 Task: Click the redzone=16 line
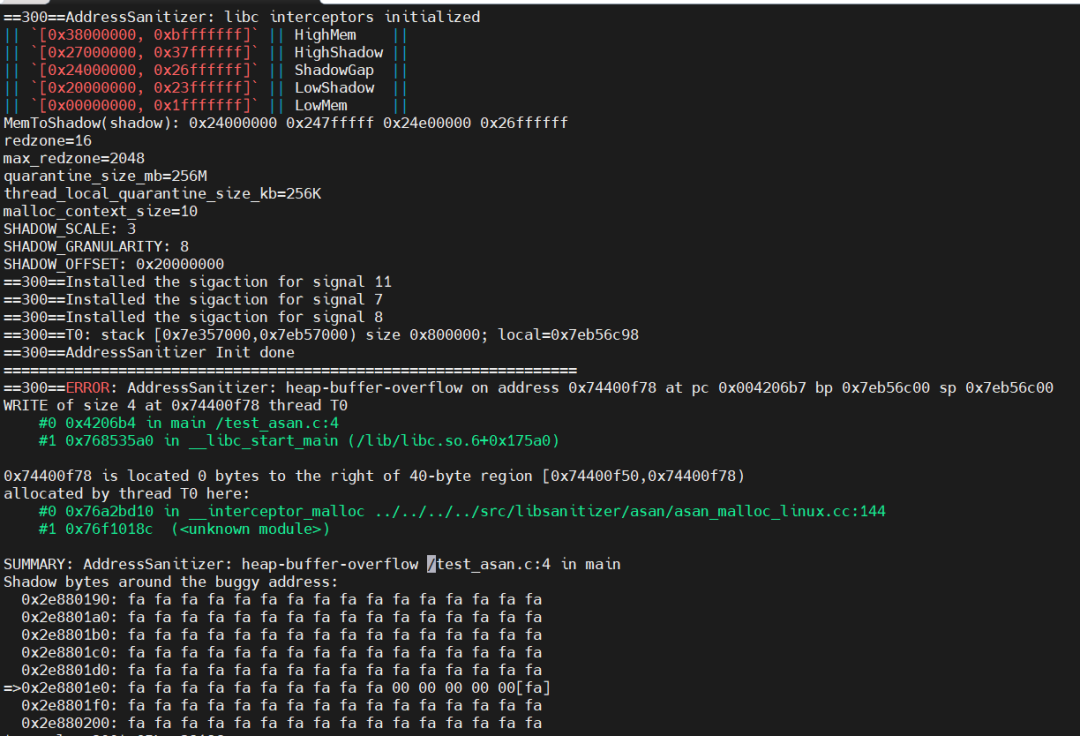click(48, 140)
